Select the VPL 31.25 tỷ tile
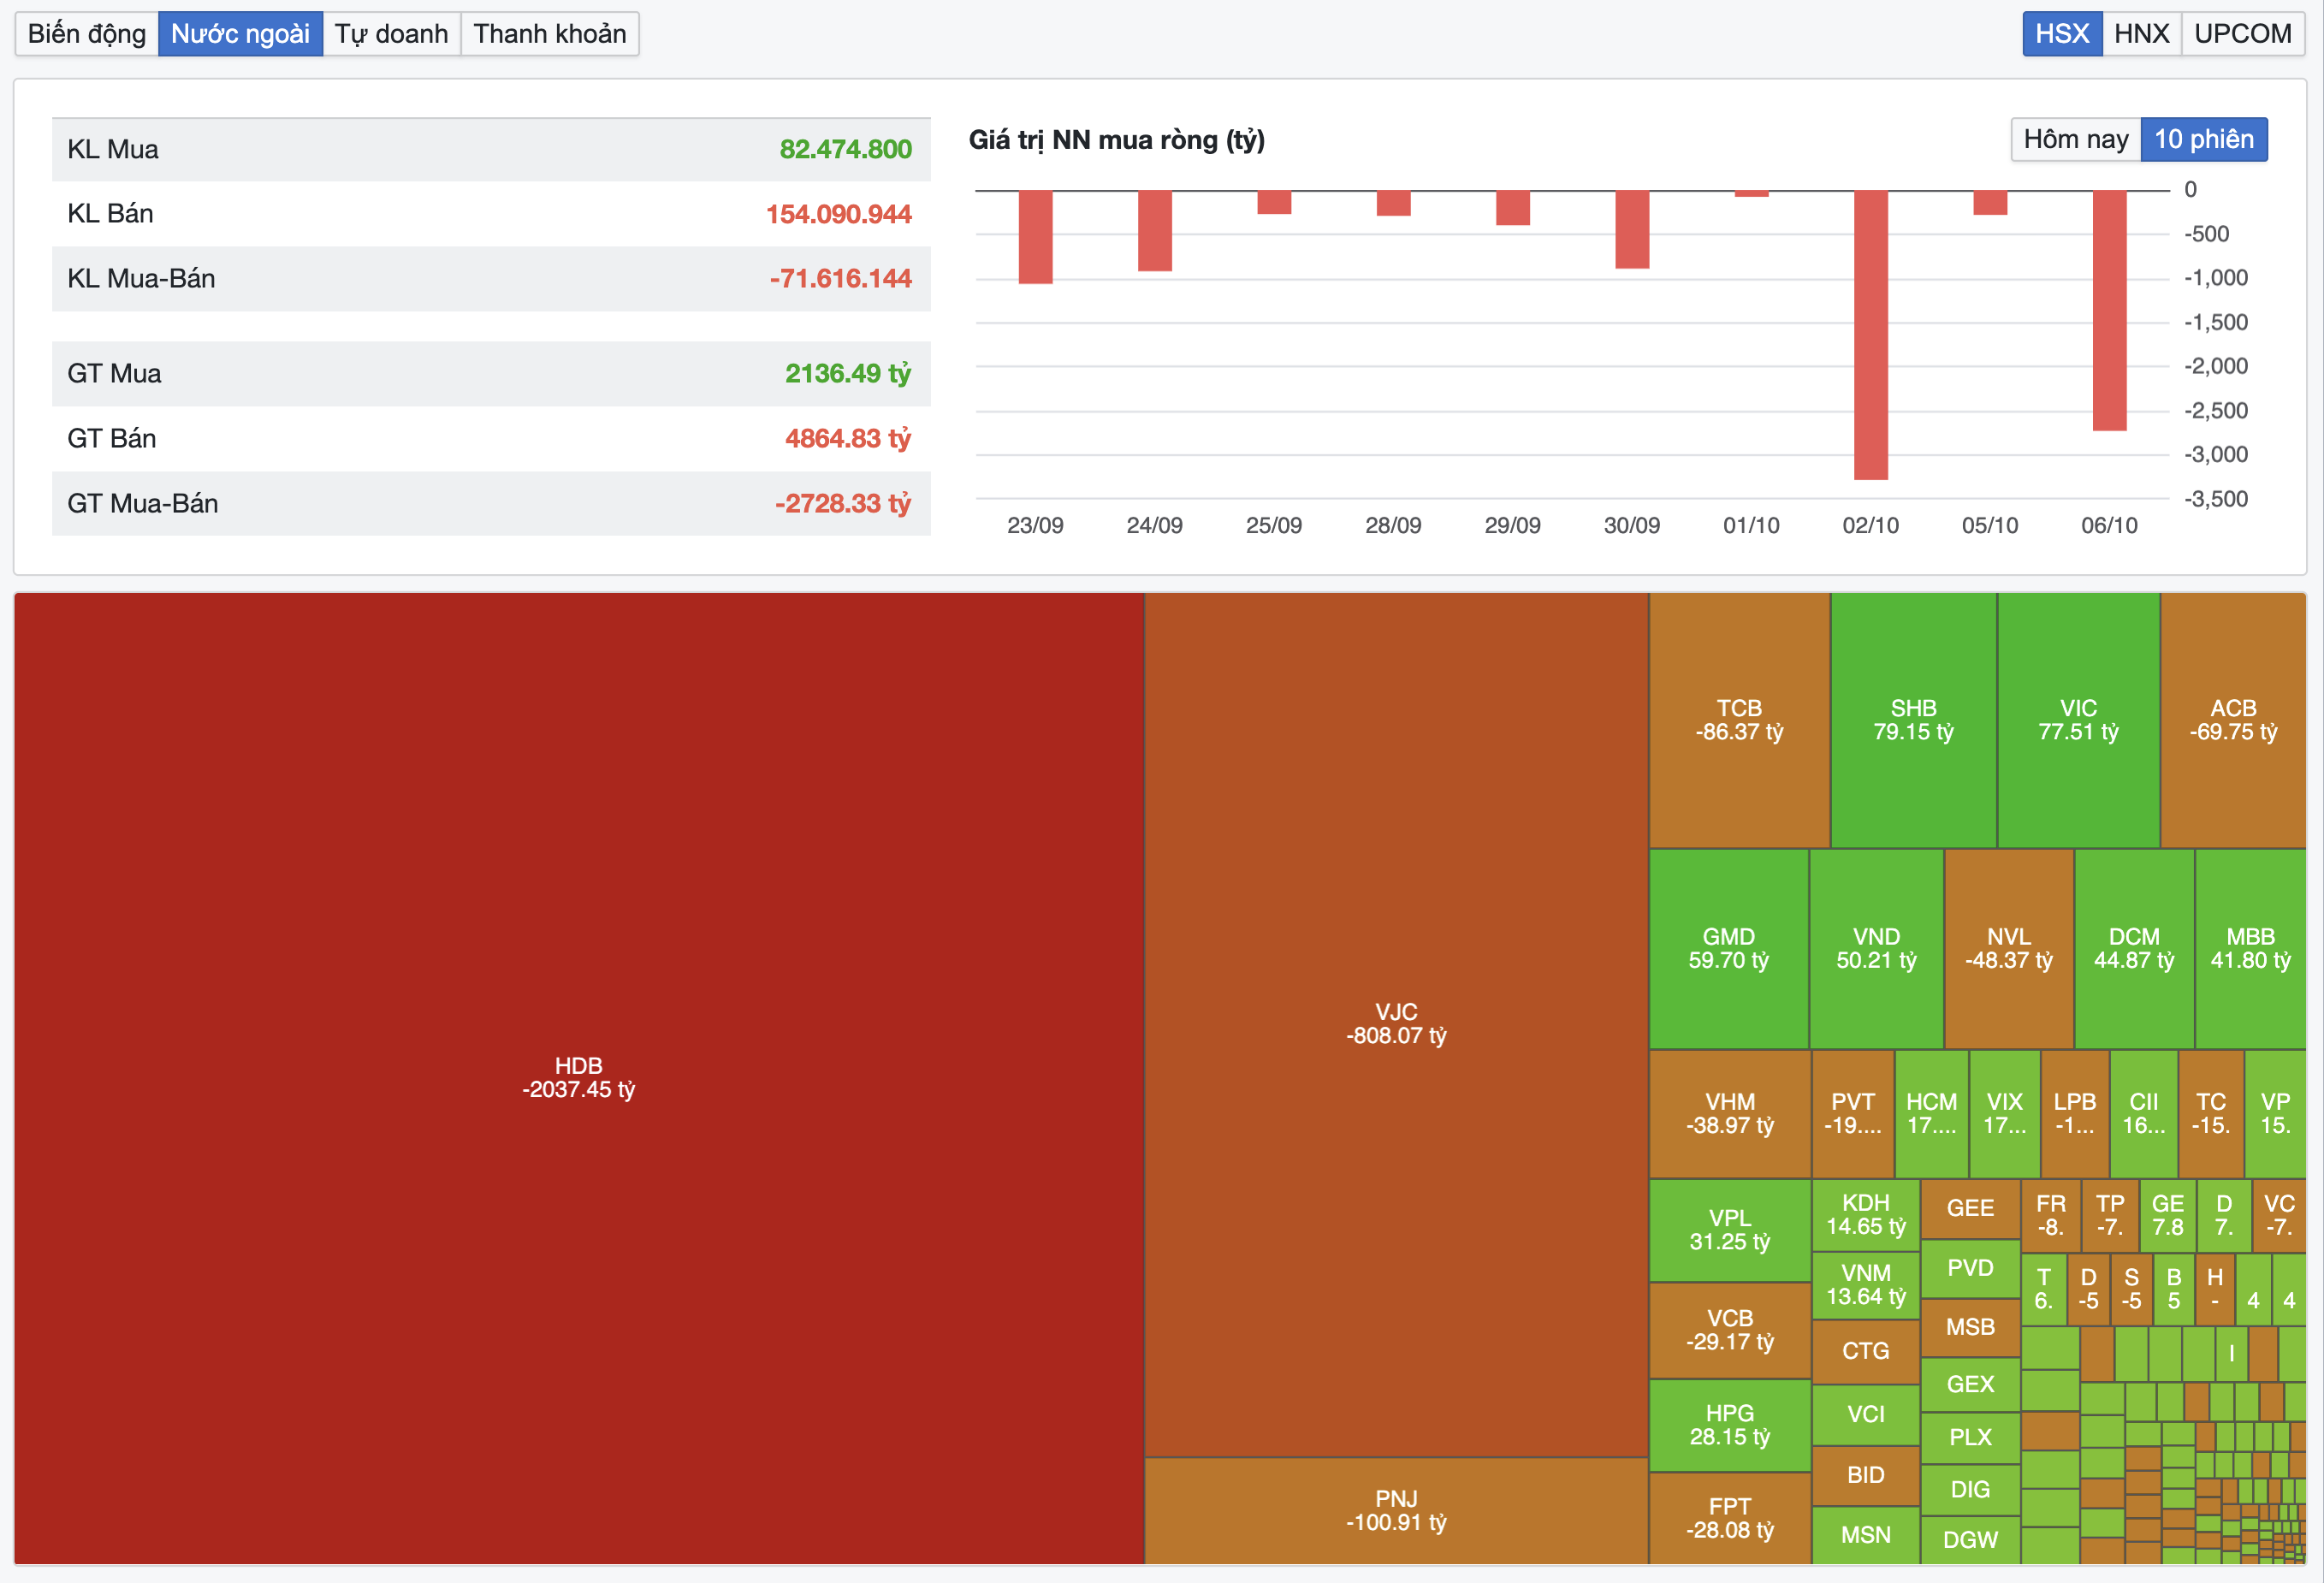Image resolution: width=2324 pixels, height=1583 pixels. 1730,1230
